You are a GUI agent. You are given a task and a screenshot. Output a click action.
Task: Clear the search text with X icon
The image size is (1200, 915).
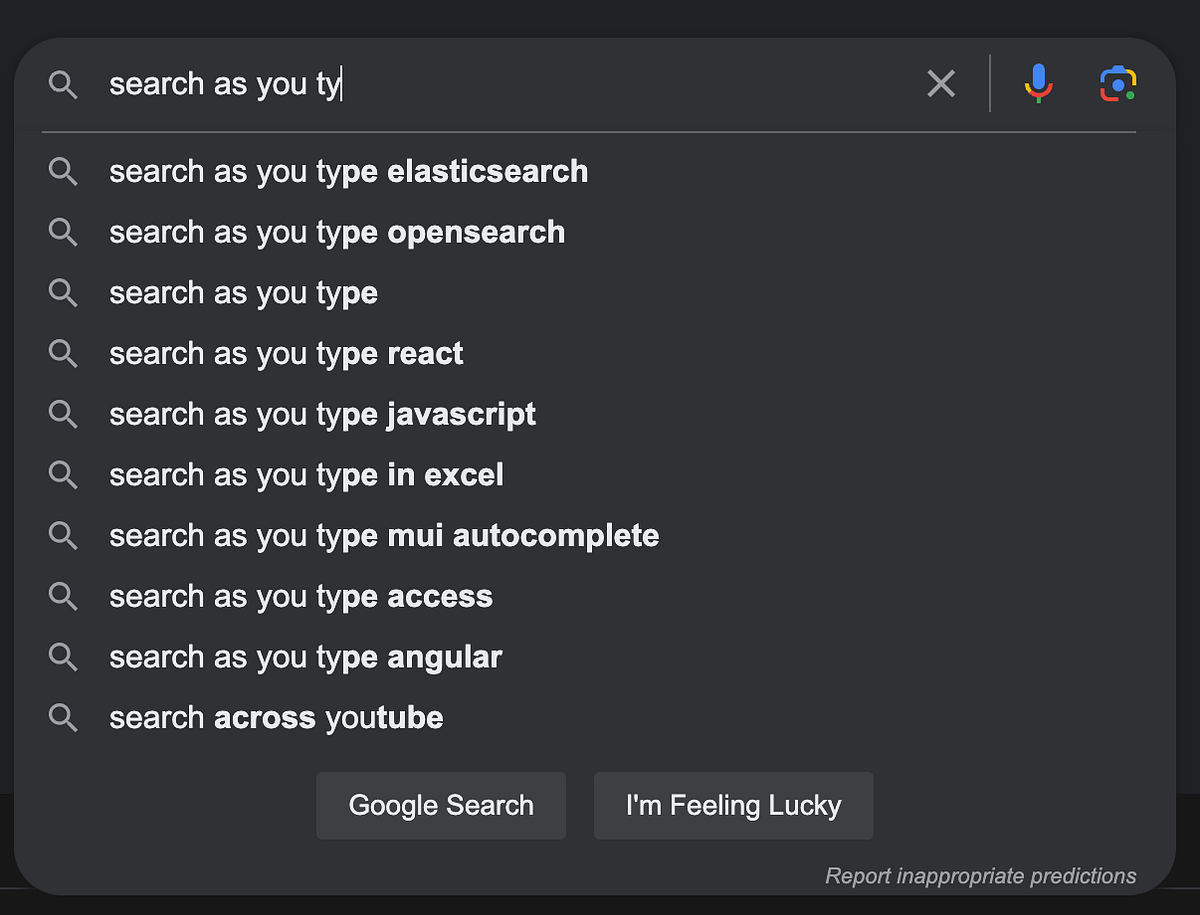[x=941, y=84]
